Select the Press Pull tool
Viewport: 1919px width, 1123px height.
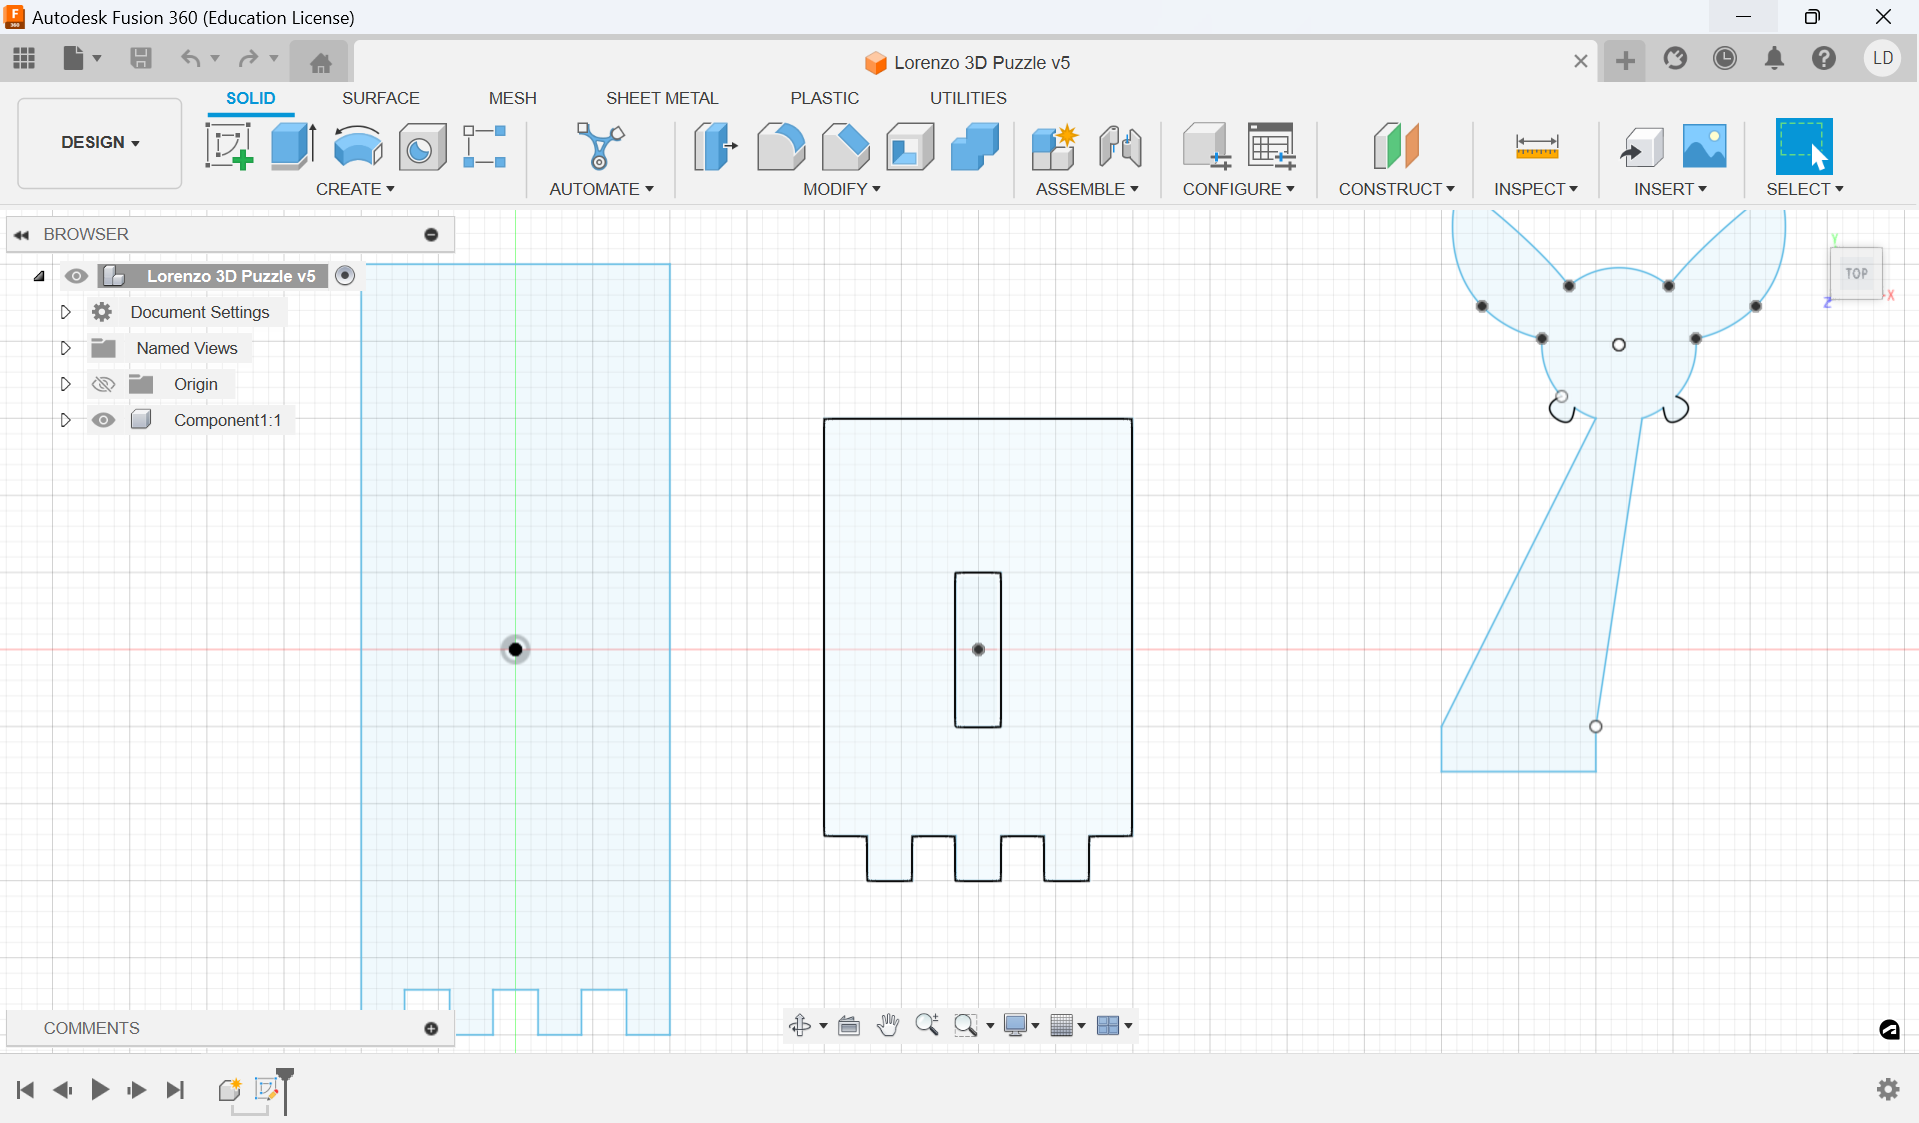coord(716,147)
